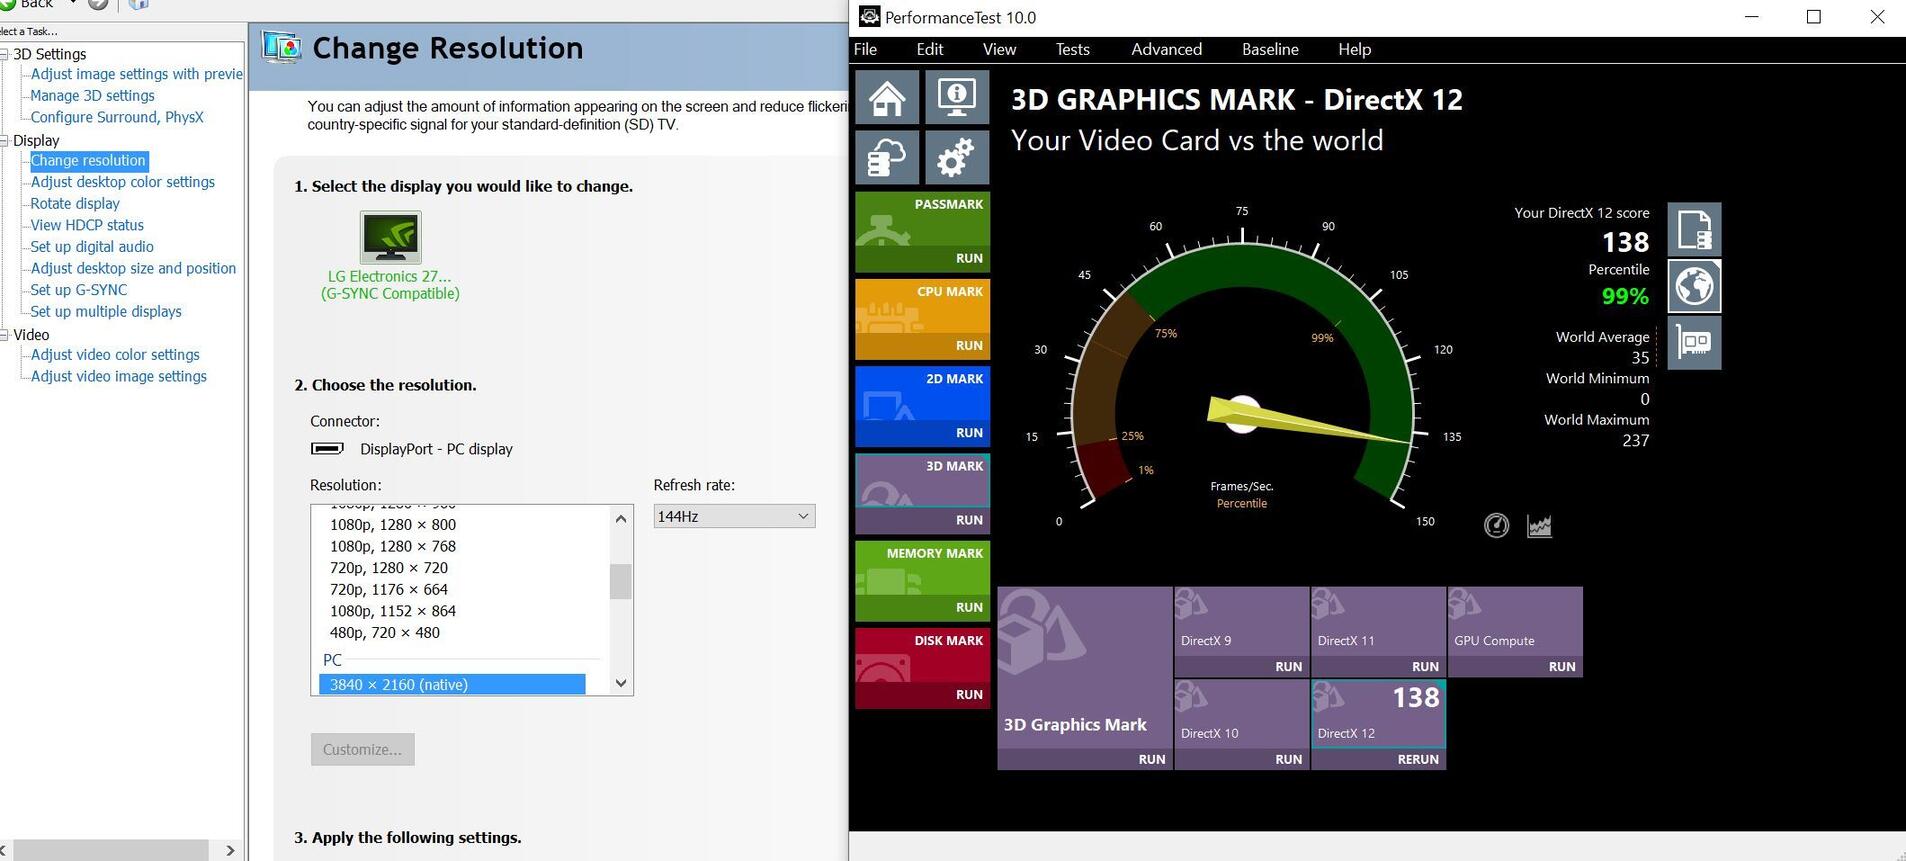Collapse the Display tree node
The image size is (1906, 861).
(x=4, y=140)
